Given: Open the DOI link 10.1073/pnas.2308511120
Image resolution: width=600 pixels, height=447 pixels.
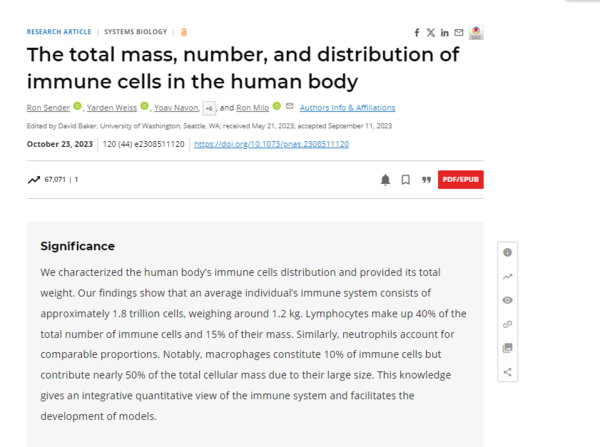Looking at the screenshot, I should tap(270, 145).
